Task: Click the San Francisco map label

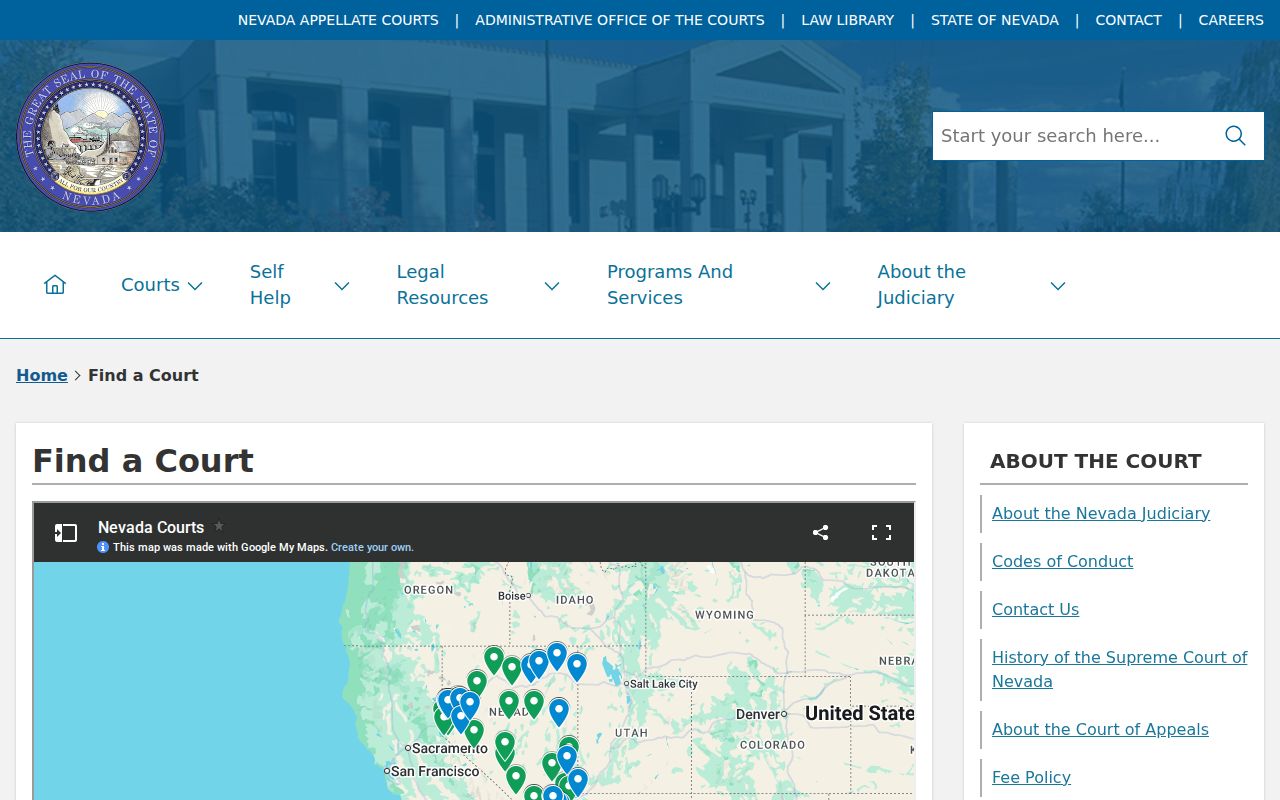Action: click(x=435, y=771)
